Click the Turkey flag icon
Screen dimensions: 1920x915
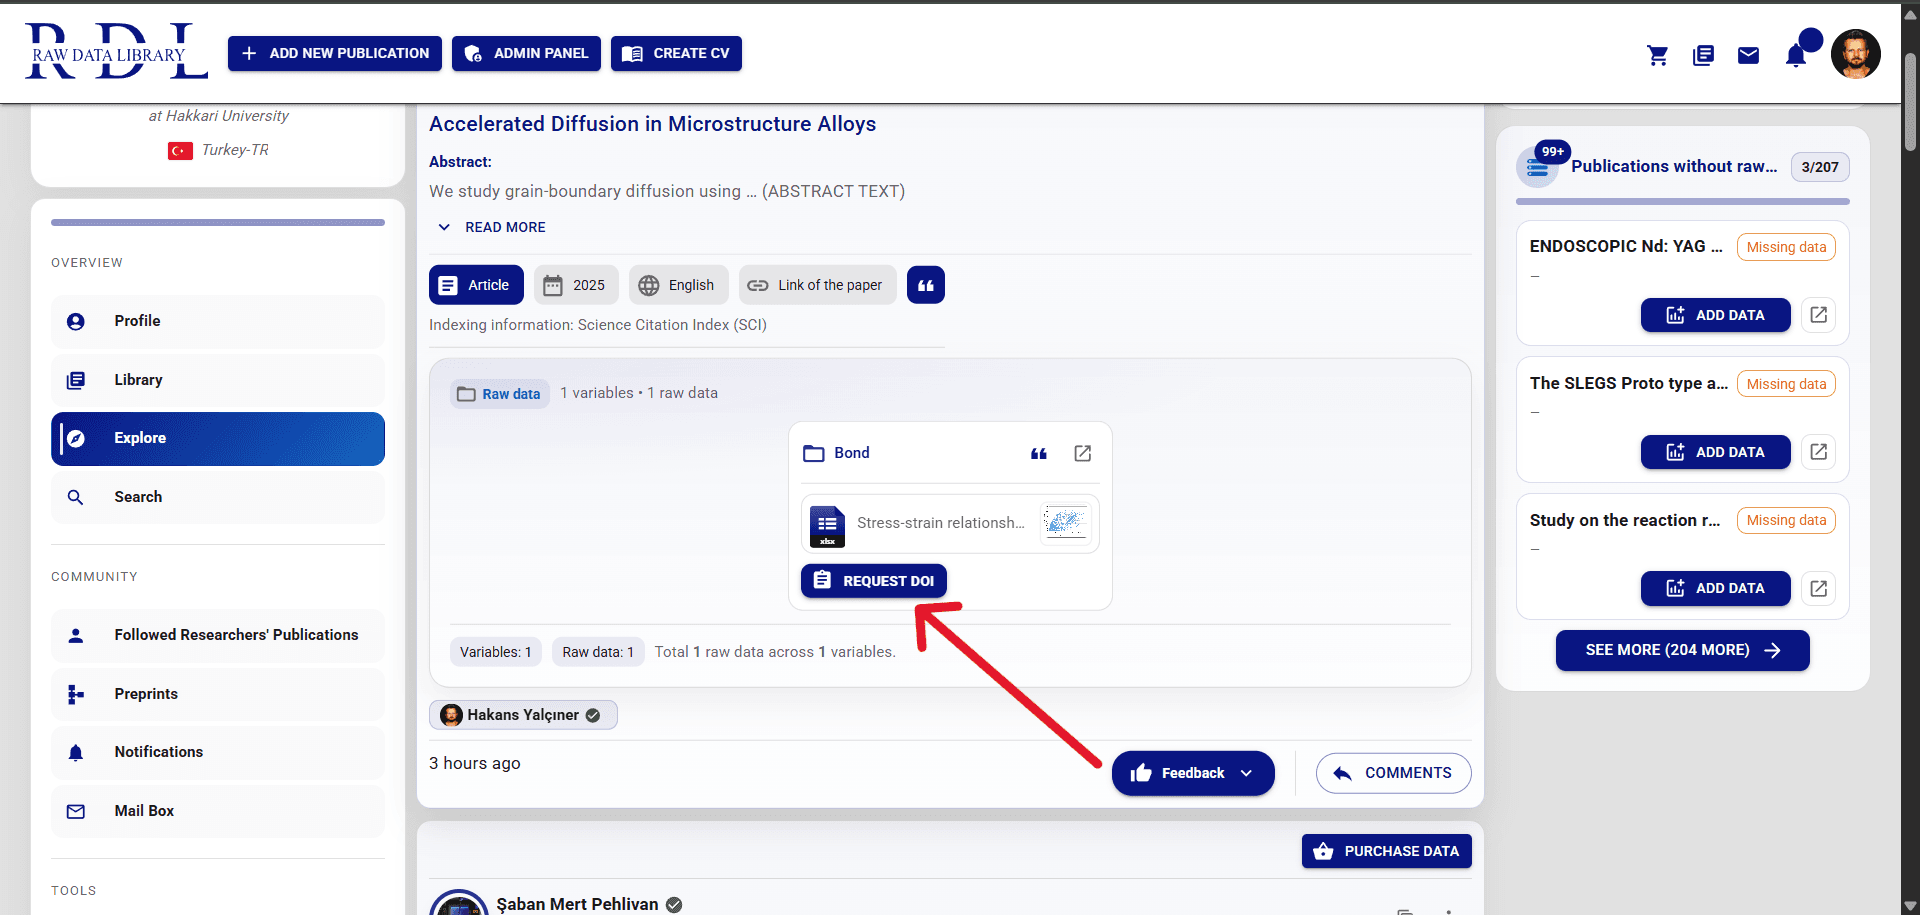(x=180, y=151)
